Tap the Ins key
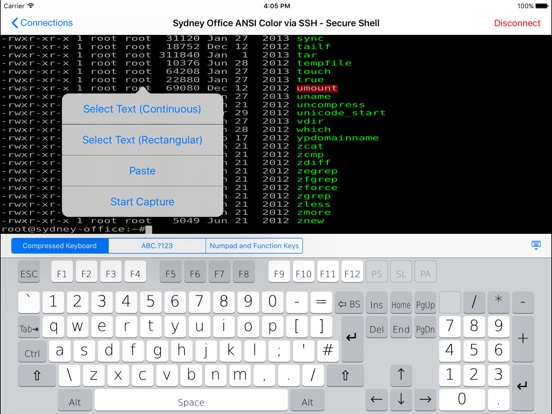This screenshot has height=414, width=552. [377, 303]
